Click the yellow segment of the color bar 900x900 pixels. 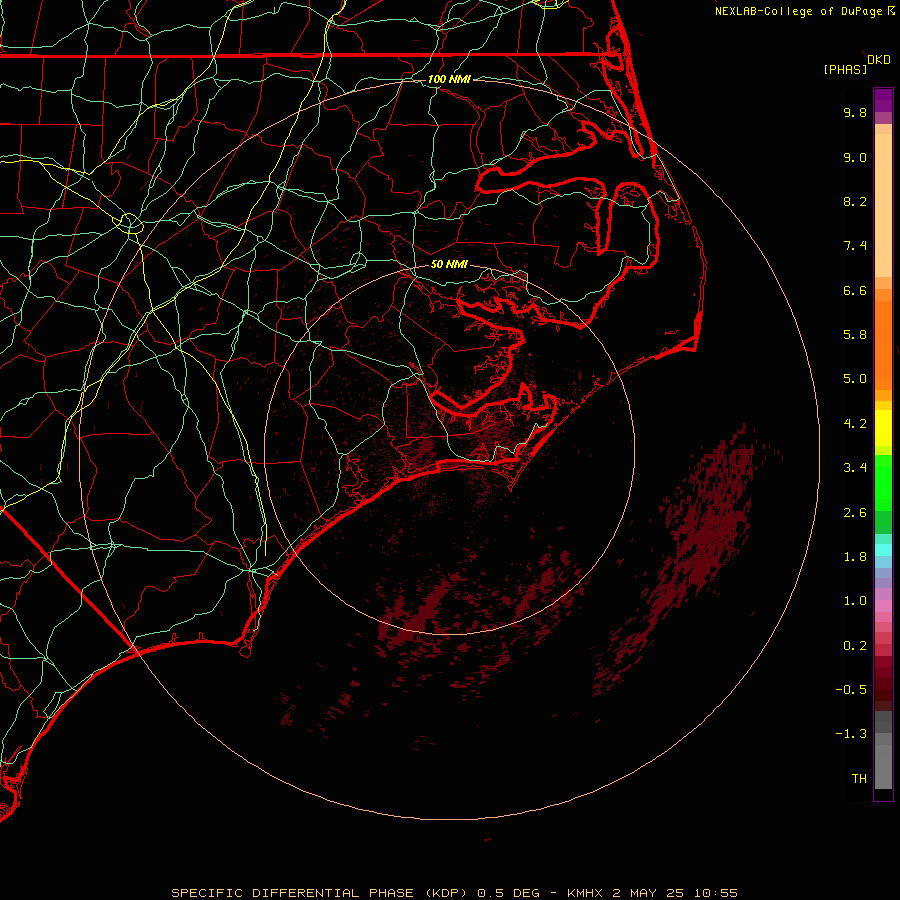[883, 428]
